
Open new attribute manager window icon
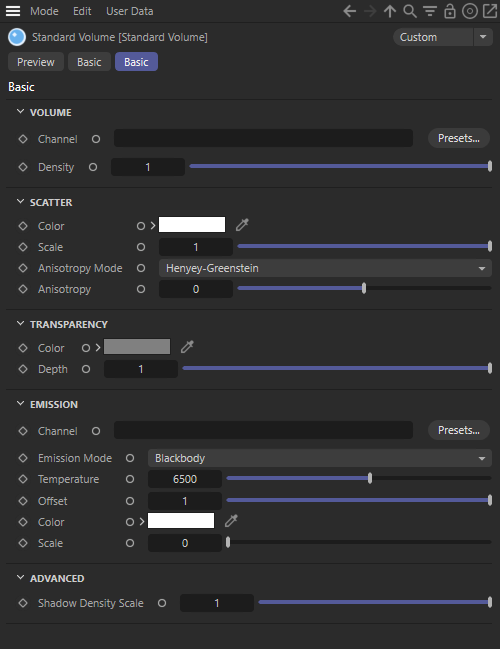tap(490, 11)
